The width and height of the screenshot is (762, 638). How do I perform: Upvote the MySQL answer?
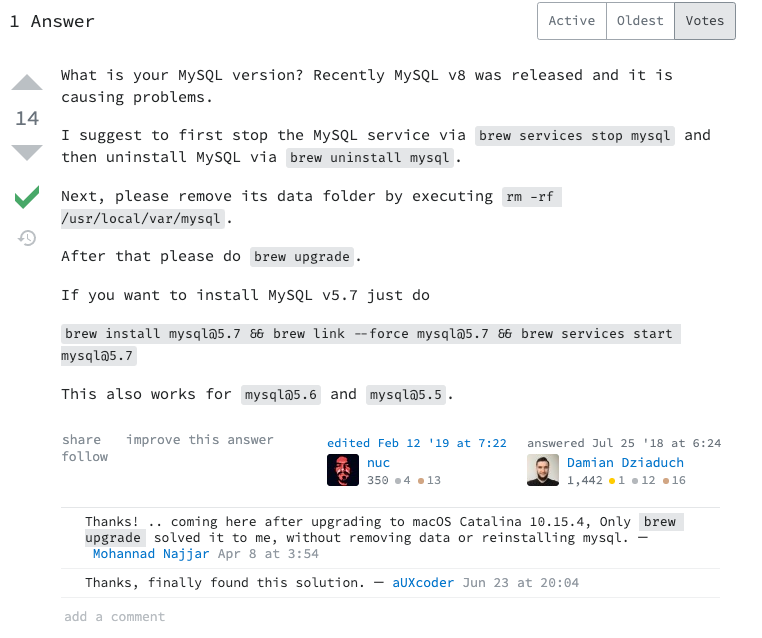pos(27,84)
